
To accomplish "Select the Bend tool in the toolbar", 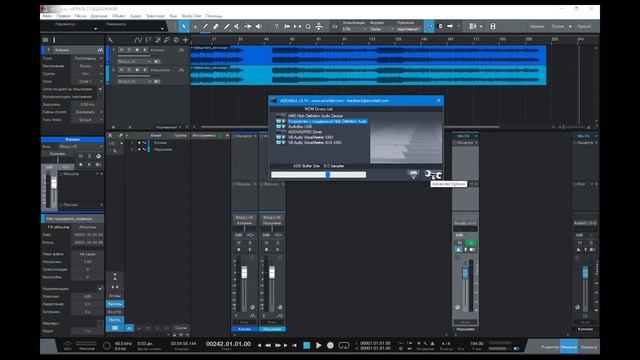I will click(248, 27).
